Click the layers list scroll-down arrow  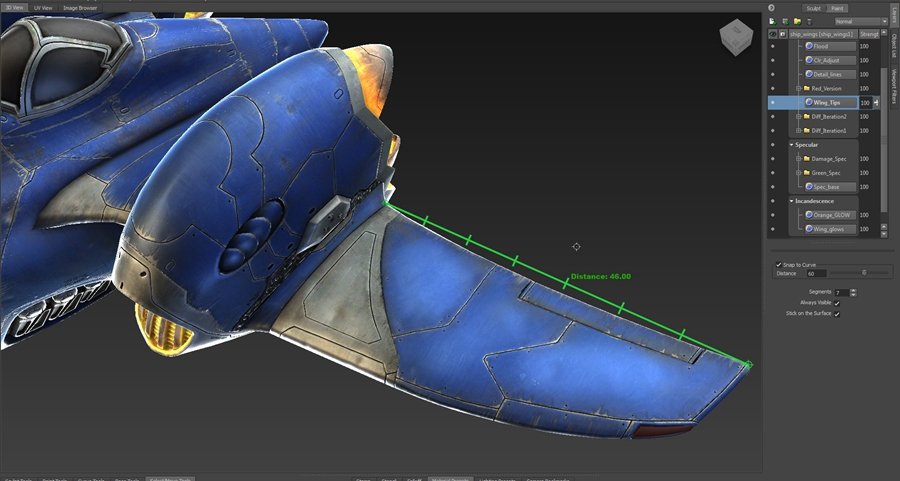(884, 234)
